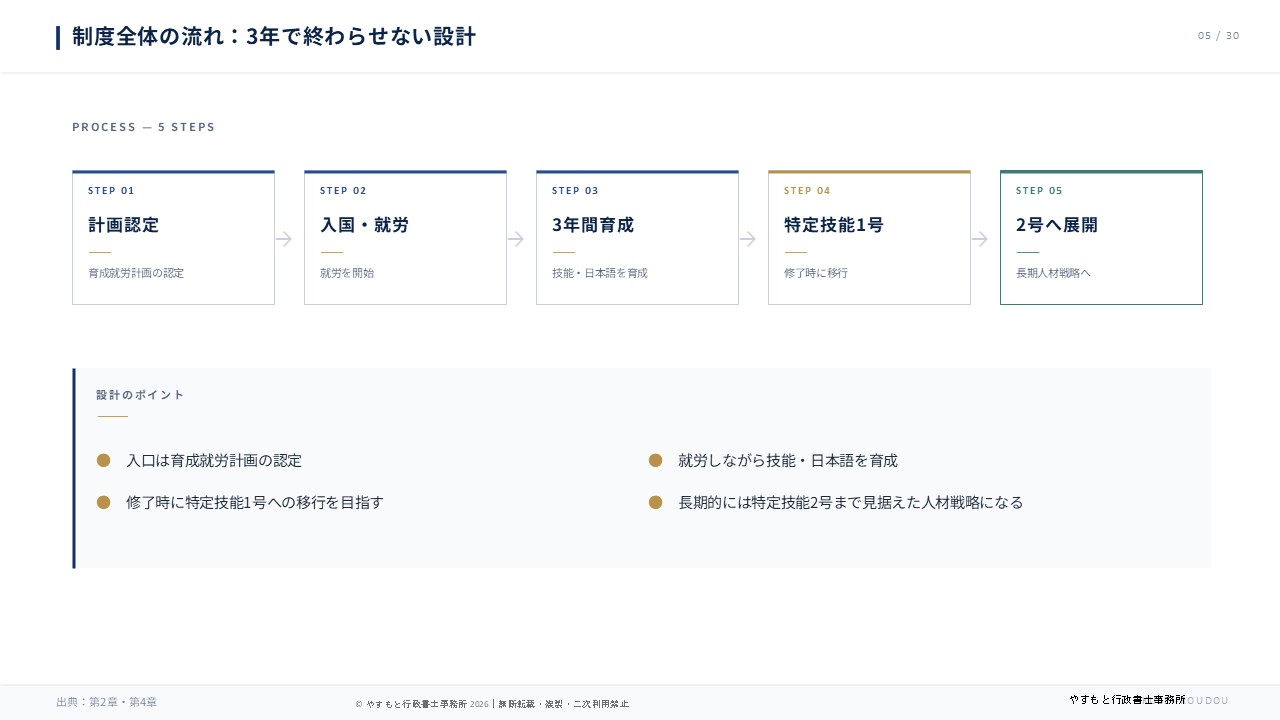1280x720 pixels.
Task: Click the slide title 制度全体の流れ：3年で終わらせない設計
Action: (274, 37)
